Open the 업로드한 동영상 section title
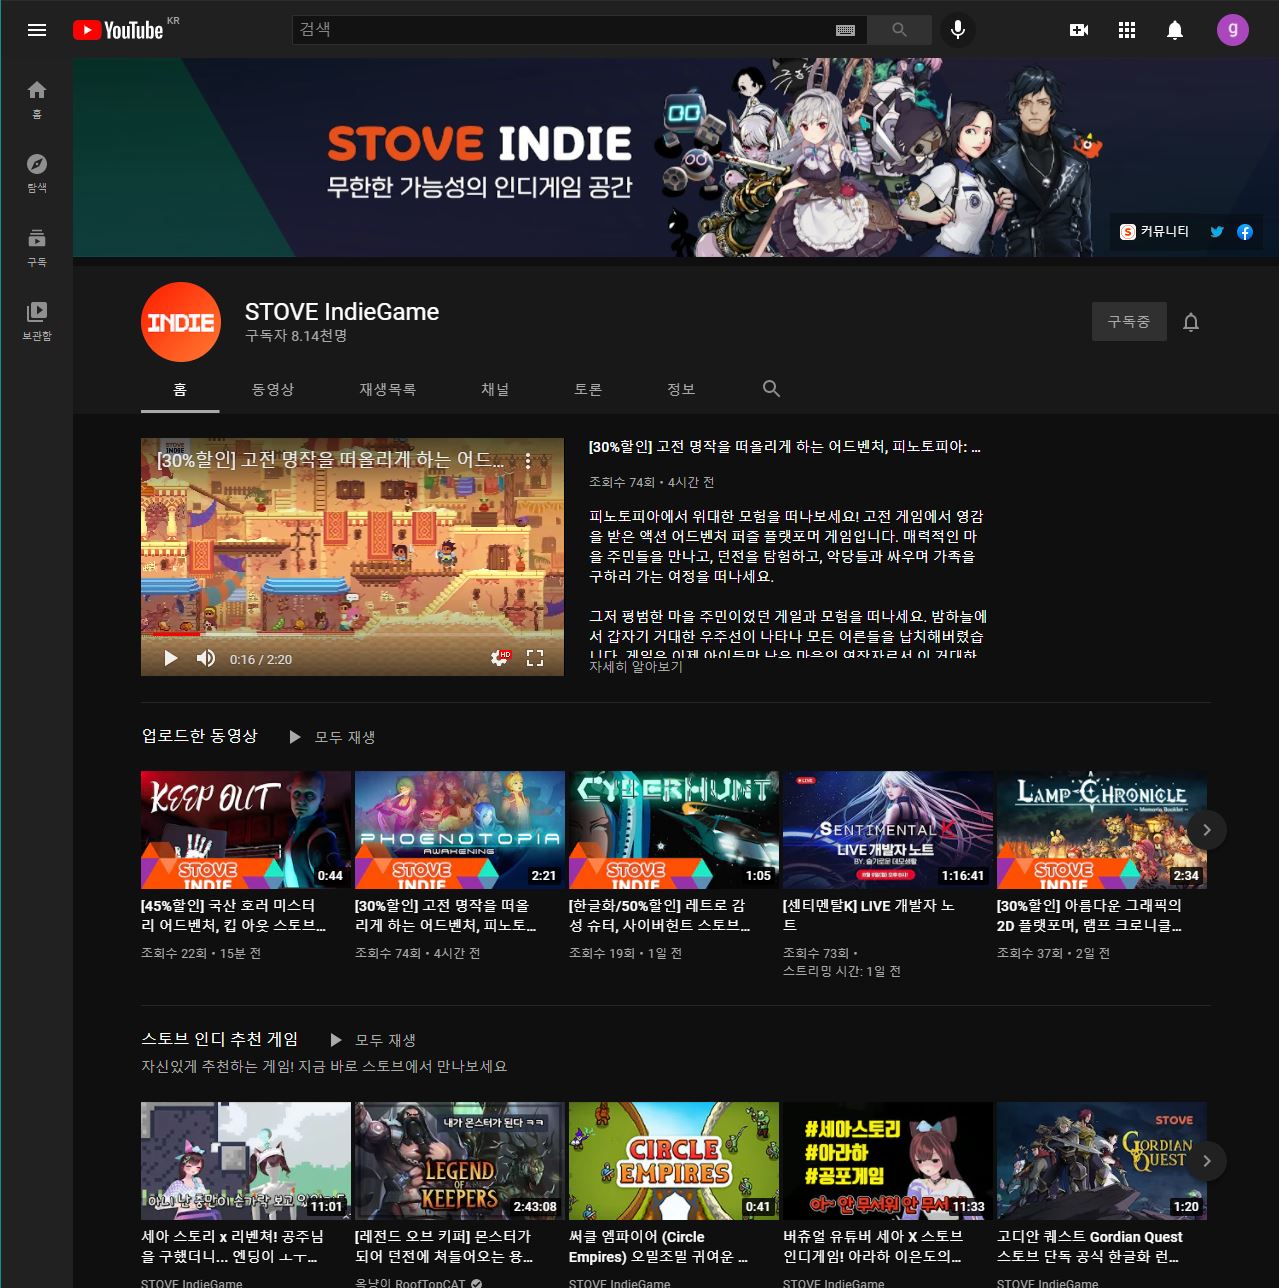This screenshot has height=1288, width=1279. 200,736
